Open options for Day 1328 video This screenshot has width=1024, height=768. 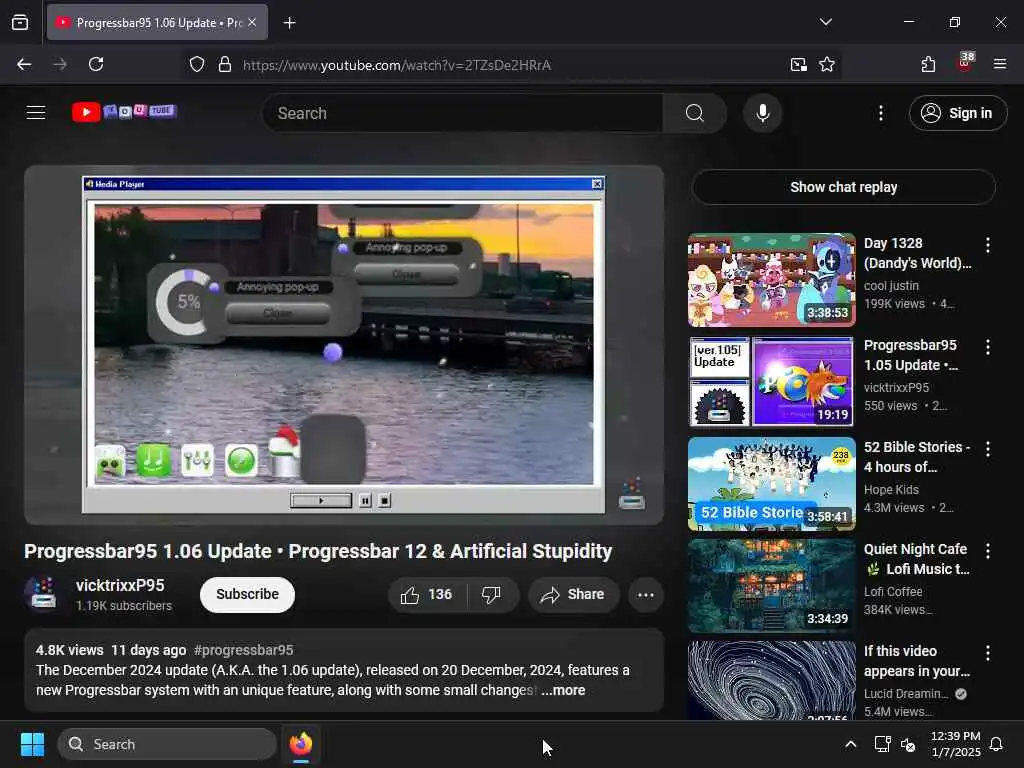987,245
